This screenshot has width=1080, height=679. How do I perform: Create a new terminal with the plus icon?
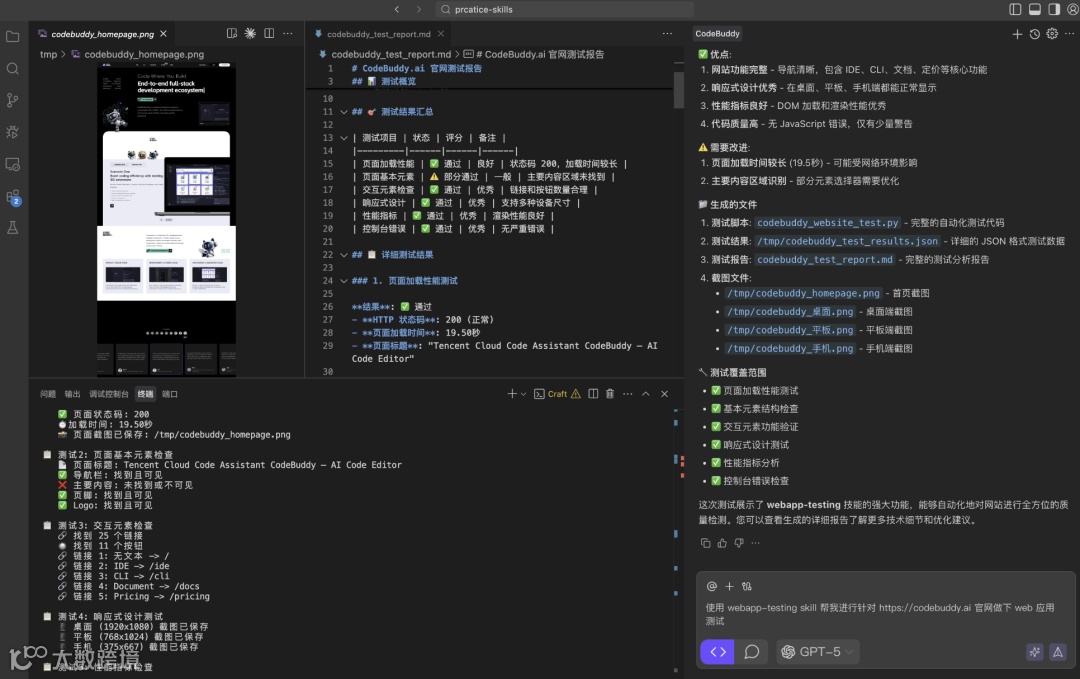512,394
